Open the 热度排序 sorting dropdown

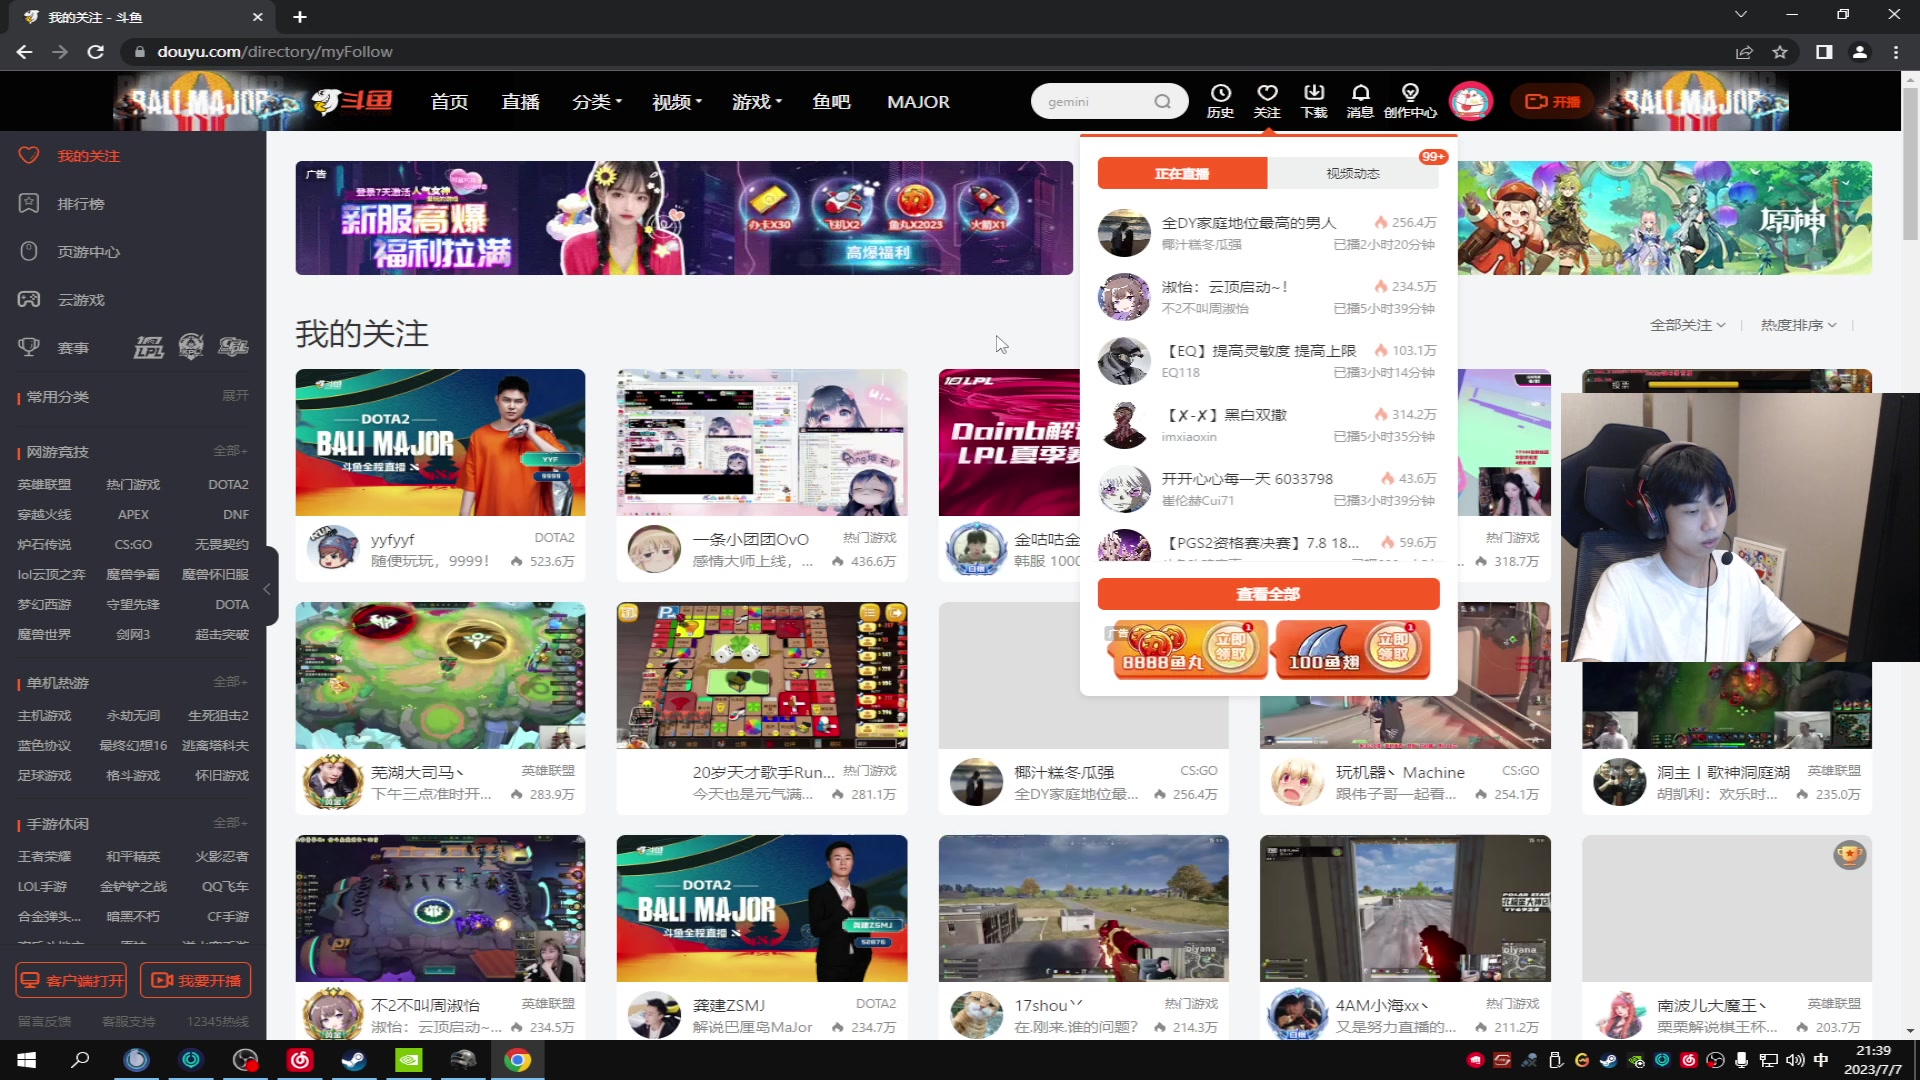coord(1798,325)
